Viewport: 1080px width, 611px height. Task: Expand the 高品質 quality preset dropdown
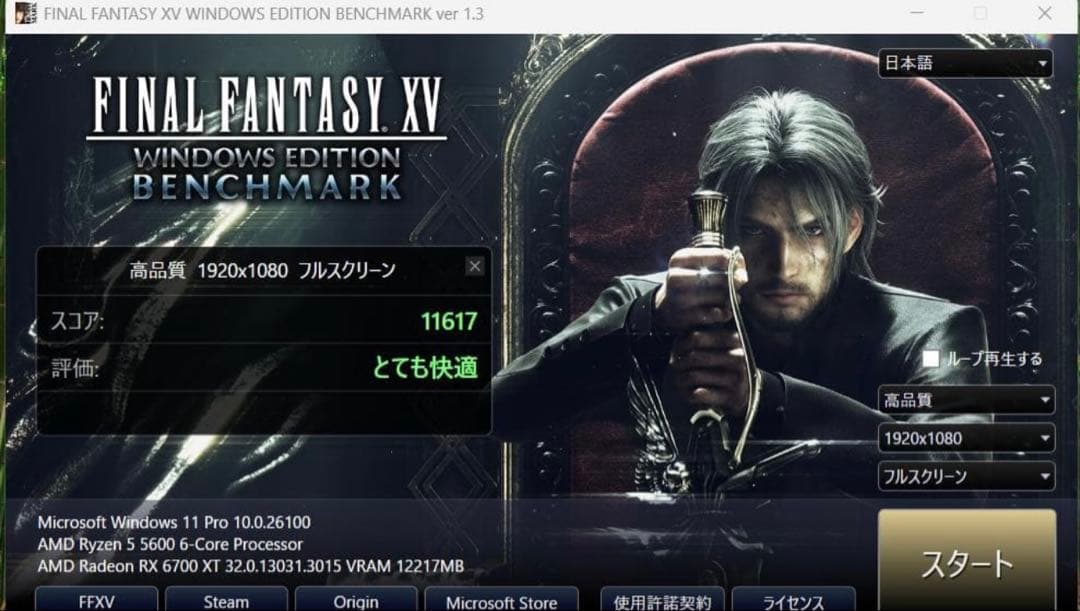[x=966, y=400]
